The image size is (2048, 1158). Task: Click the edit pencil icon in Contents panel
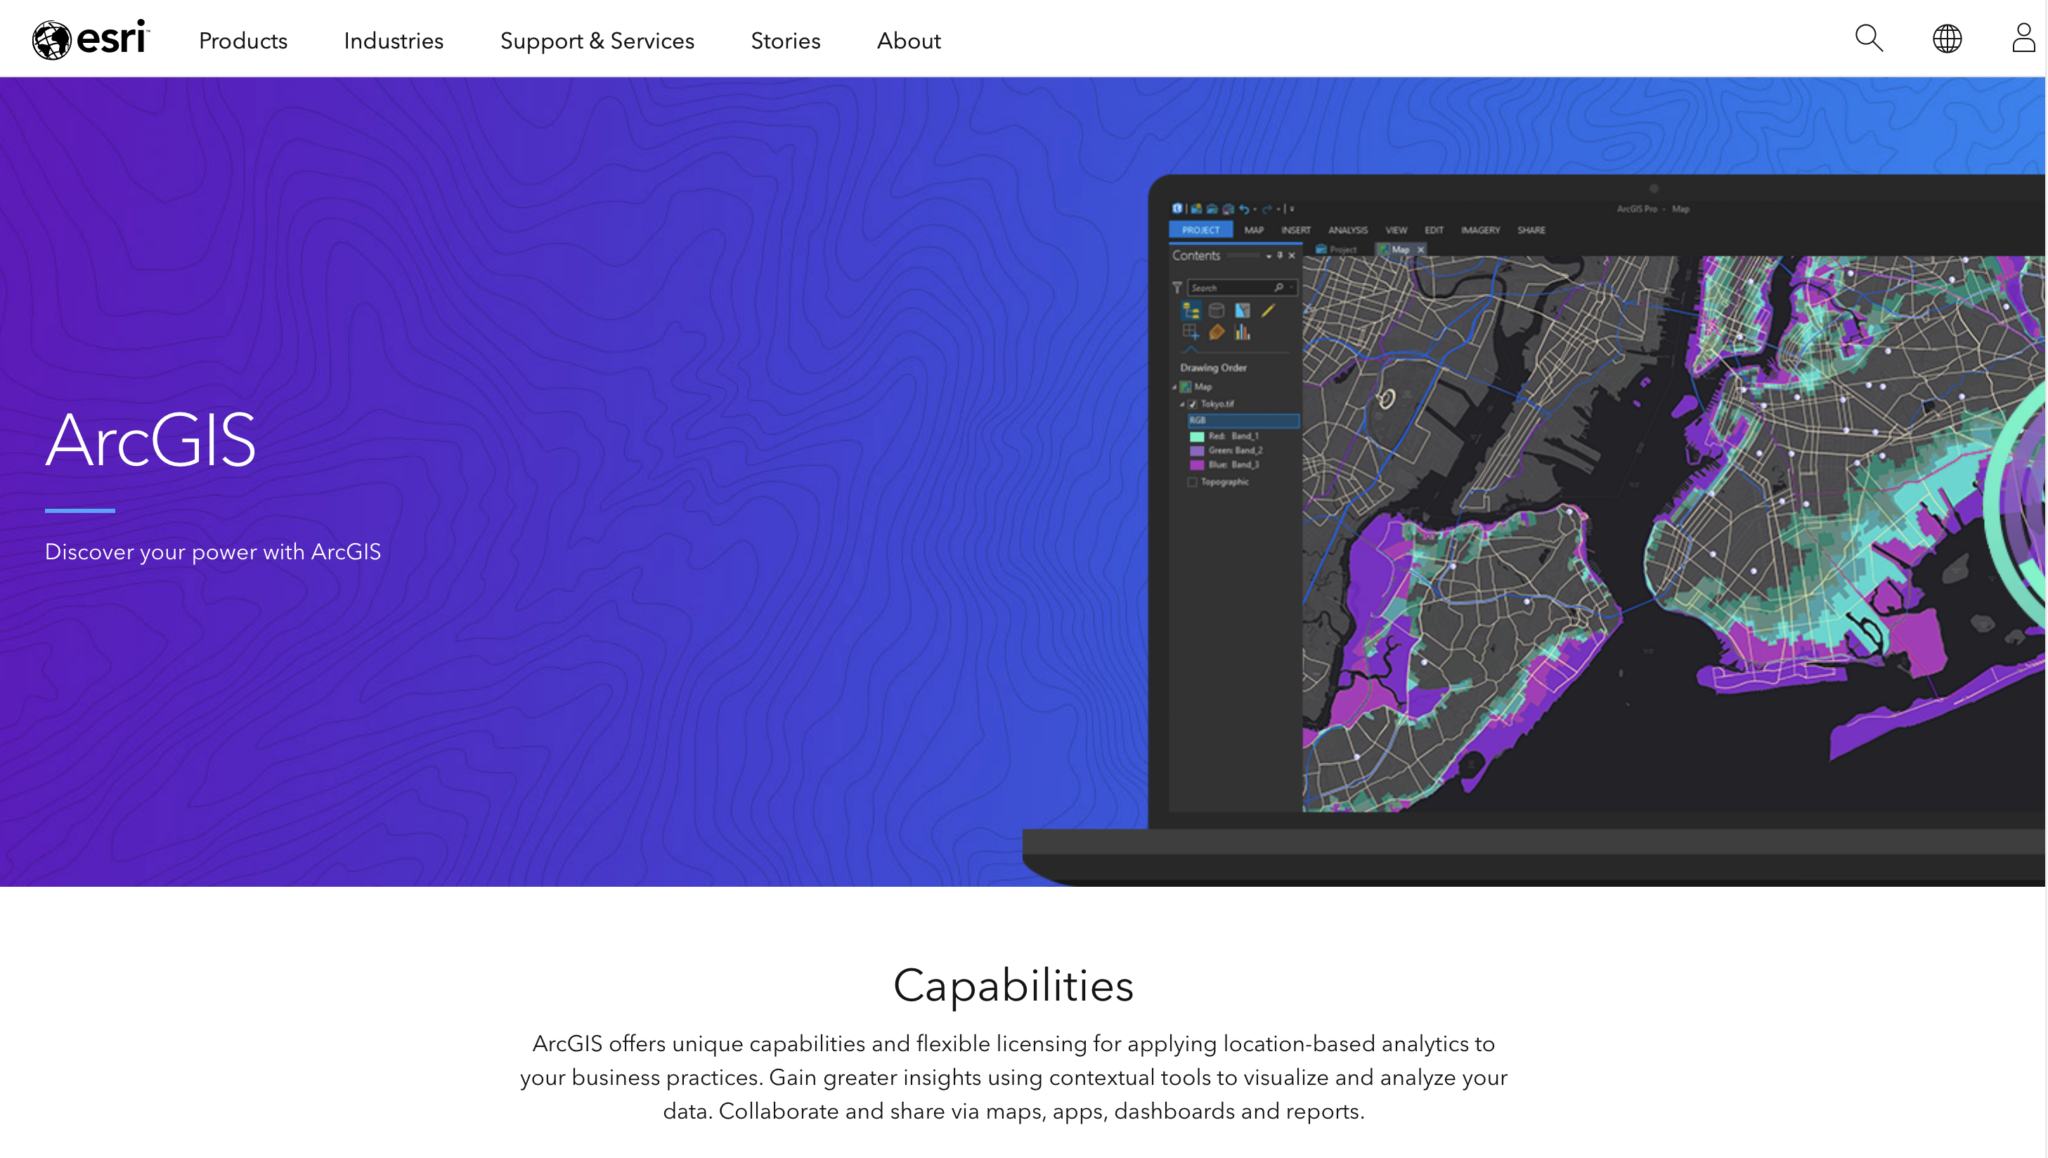click(x=1268, y=311)
